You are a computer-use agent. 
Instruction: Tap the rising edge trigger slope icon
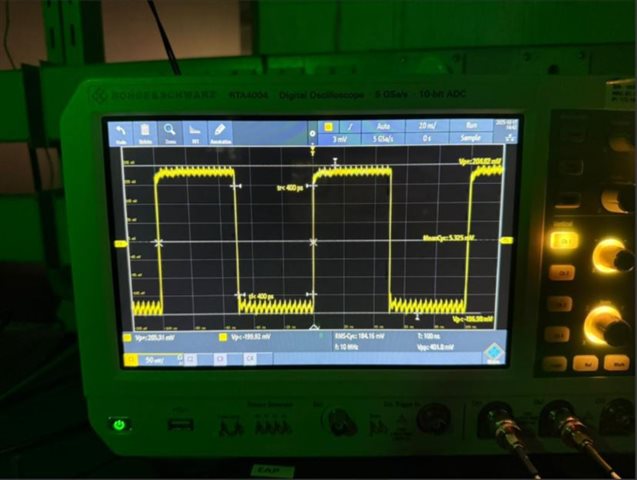[x=350, y=127]
